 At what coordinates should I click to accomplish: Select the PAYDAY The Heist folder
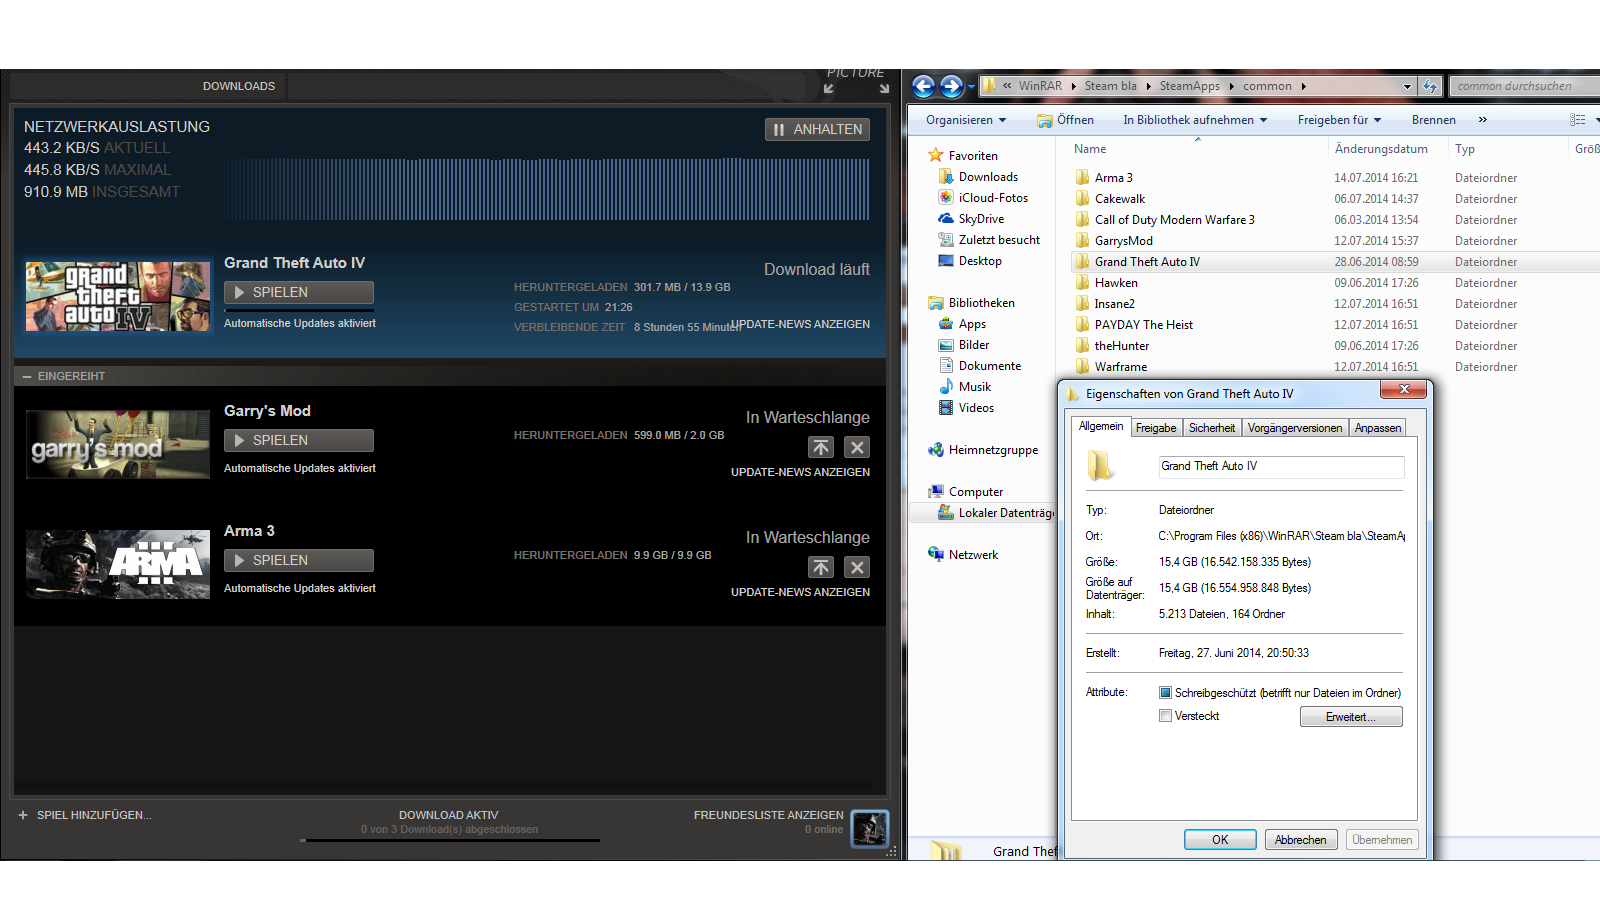(x=1143, y=325)
